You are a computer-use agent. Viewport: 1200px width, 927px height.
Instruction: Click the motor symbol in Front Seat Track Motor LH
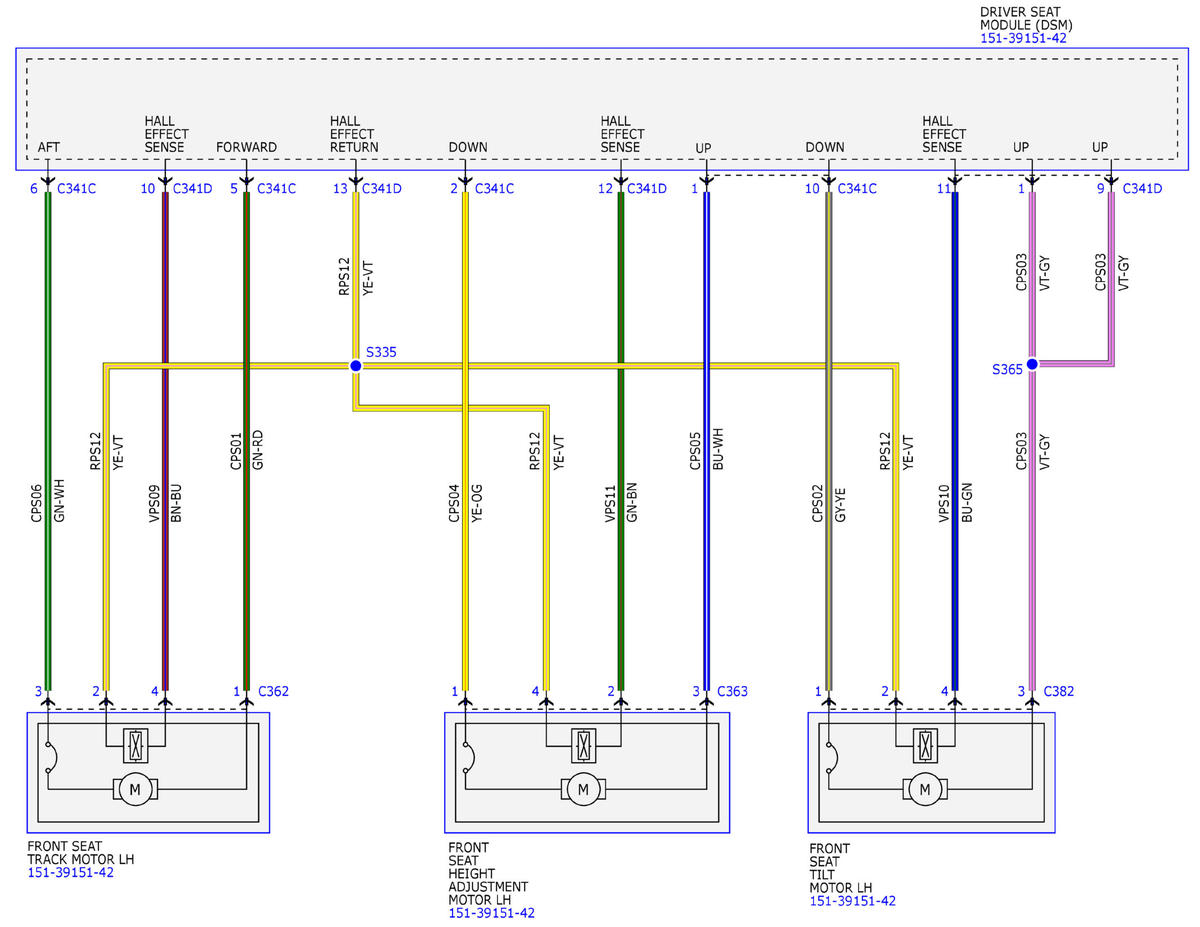click(134, 790)
